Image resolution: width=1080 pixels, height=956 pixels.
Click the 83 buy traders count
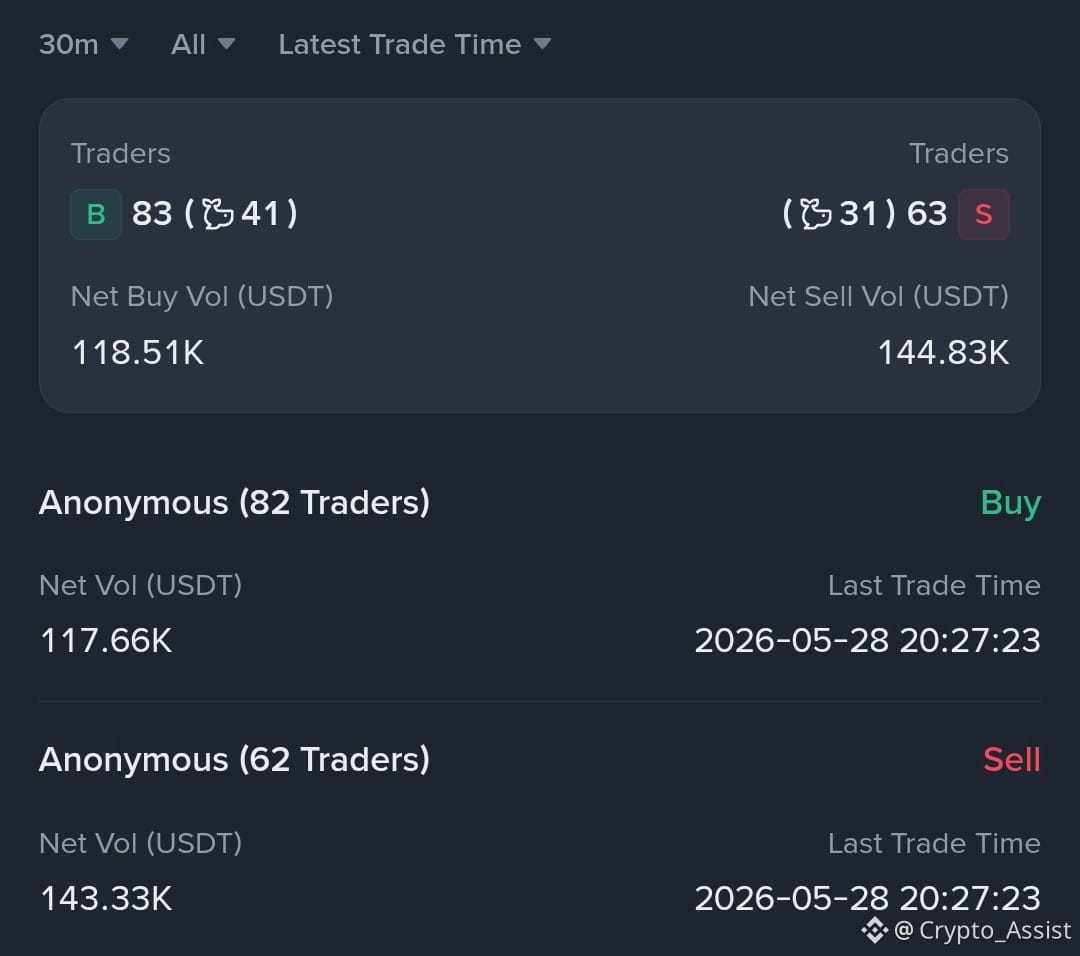pyautogui.click(x=152, y=214)
